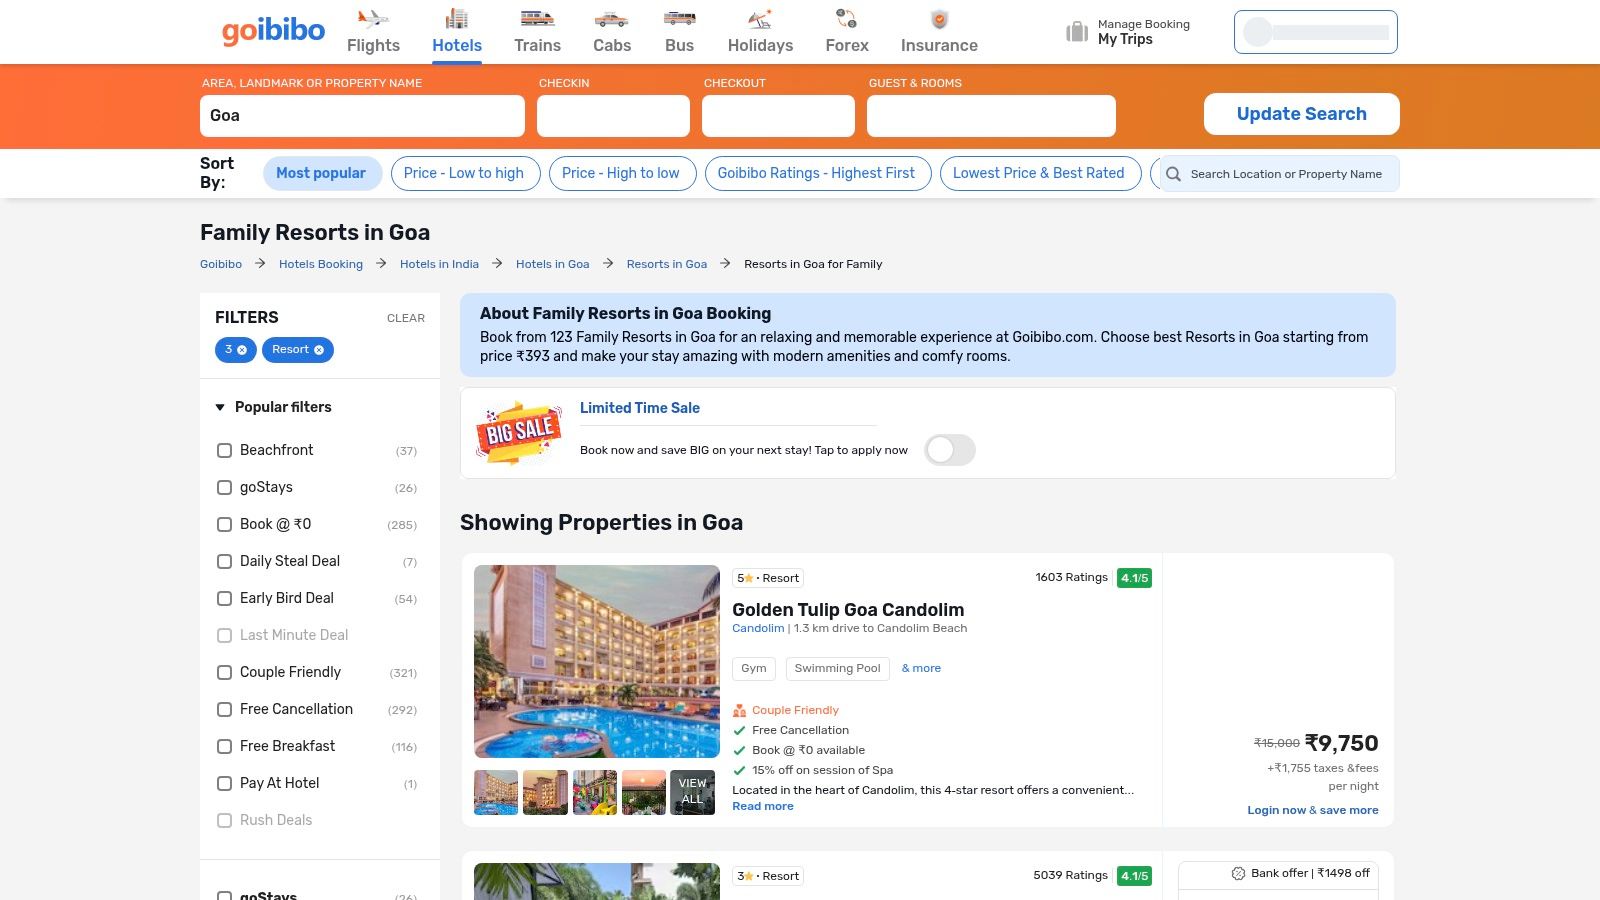Check the Free Breakfast filter
This screenshot has width=1600, height=900.
tap(224, 747)
